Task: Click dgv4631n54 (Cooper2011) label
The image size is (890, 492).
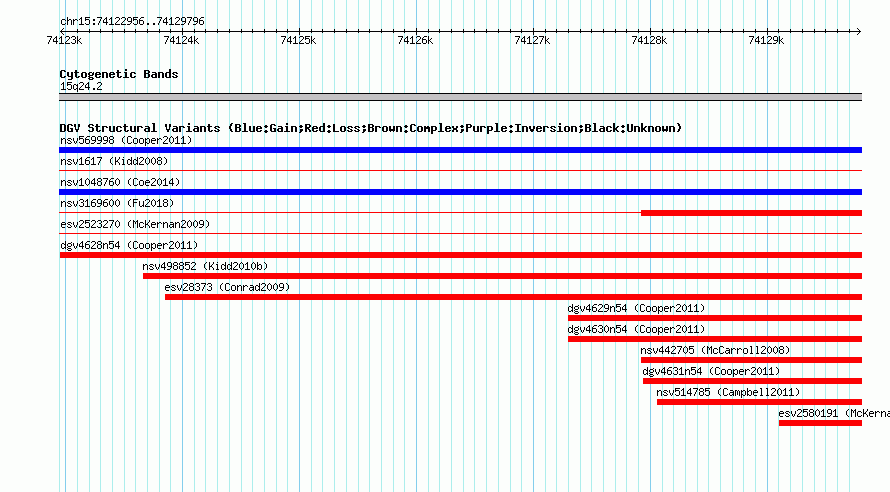Action: pyautogui.click(x=711, y=371)
